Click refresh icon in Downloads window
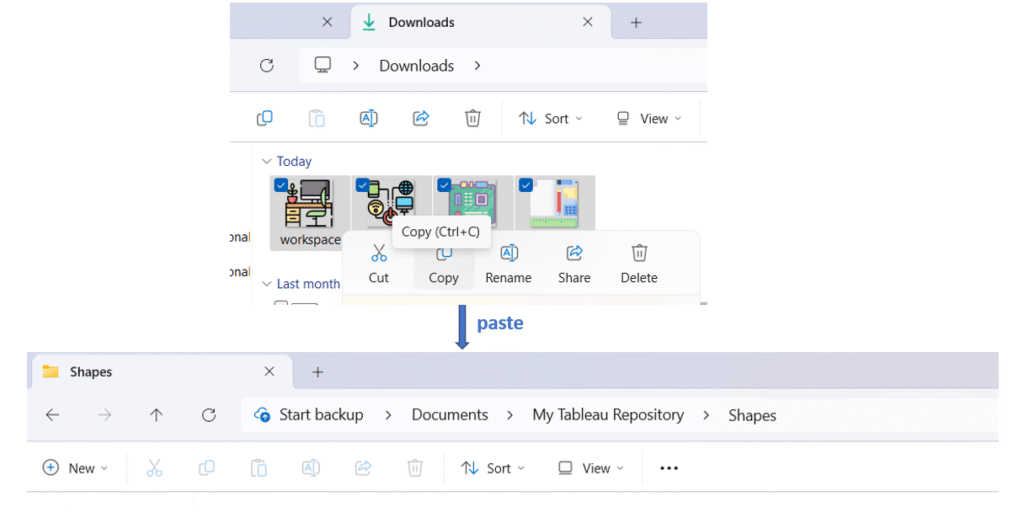Image resolution: width=1024 pixels, height=518 pixels. [x=266, y=66]
